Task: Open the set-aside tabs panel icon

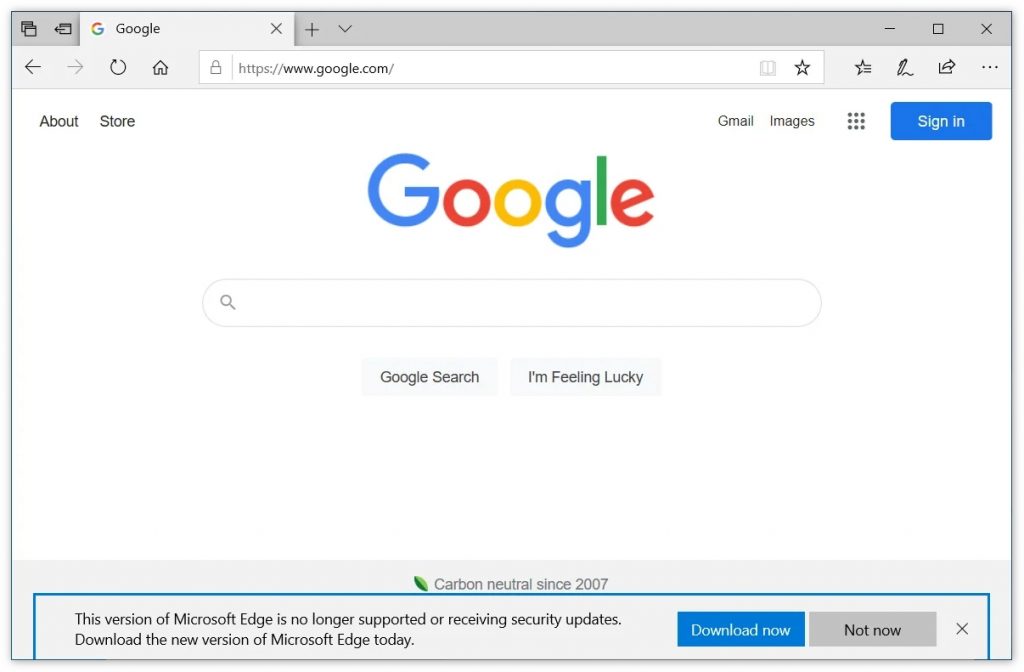Action: pos(29,29)
